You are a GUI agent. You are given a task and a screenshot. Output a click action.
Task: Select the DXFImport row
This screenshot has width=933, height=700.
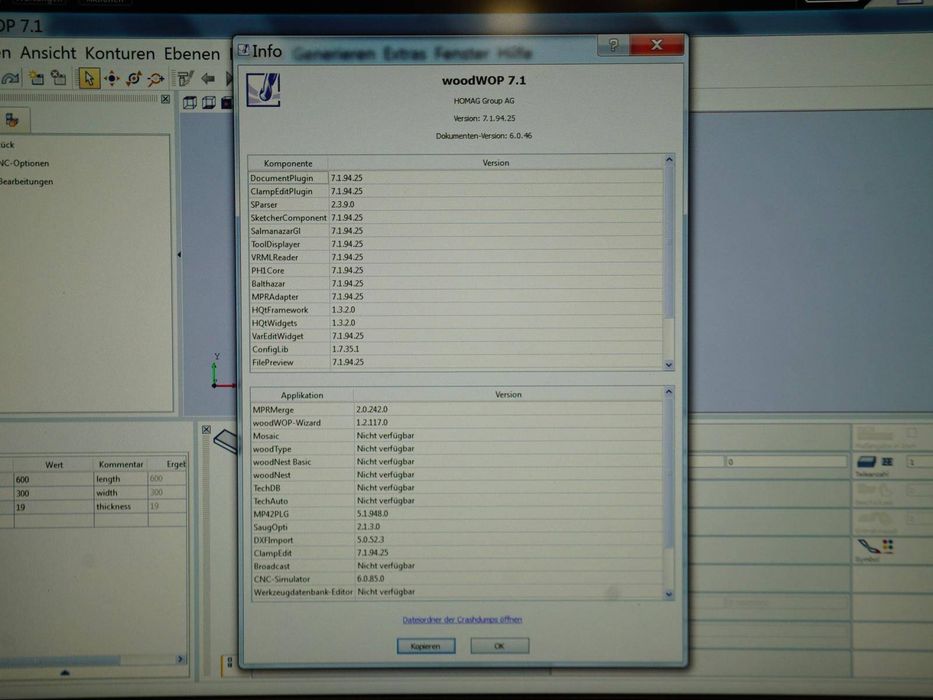click(x=457, y=540)
